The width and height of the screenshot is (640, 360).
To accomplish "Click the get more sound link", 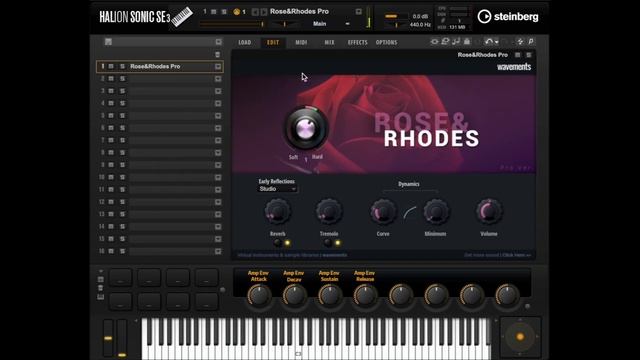I will [x=498, y=255].
